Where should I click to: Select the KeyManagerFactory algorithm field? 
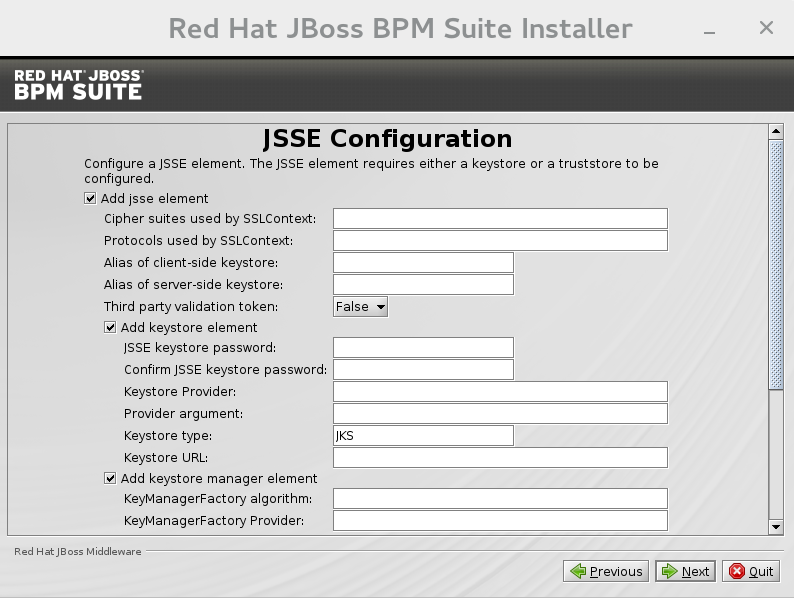point(500,498)
